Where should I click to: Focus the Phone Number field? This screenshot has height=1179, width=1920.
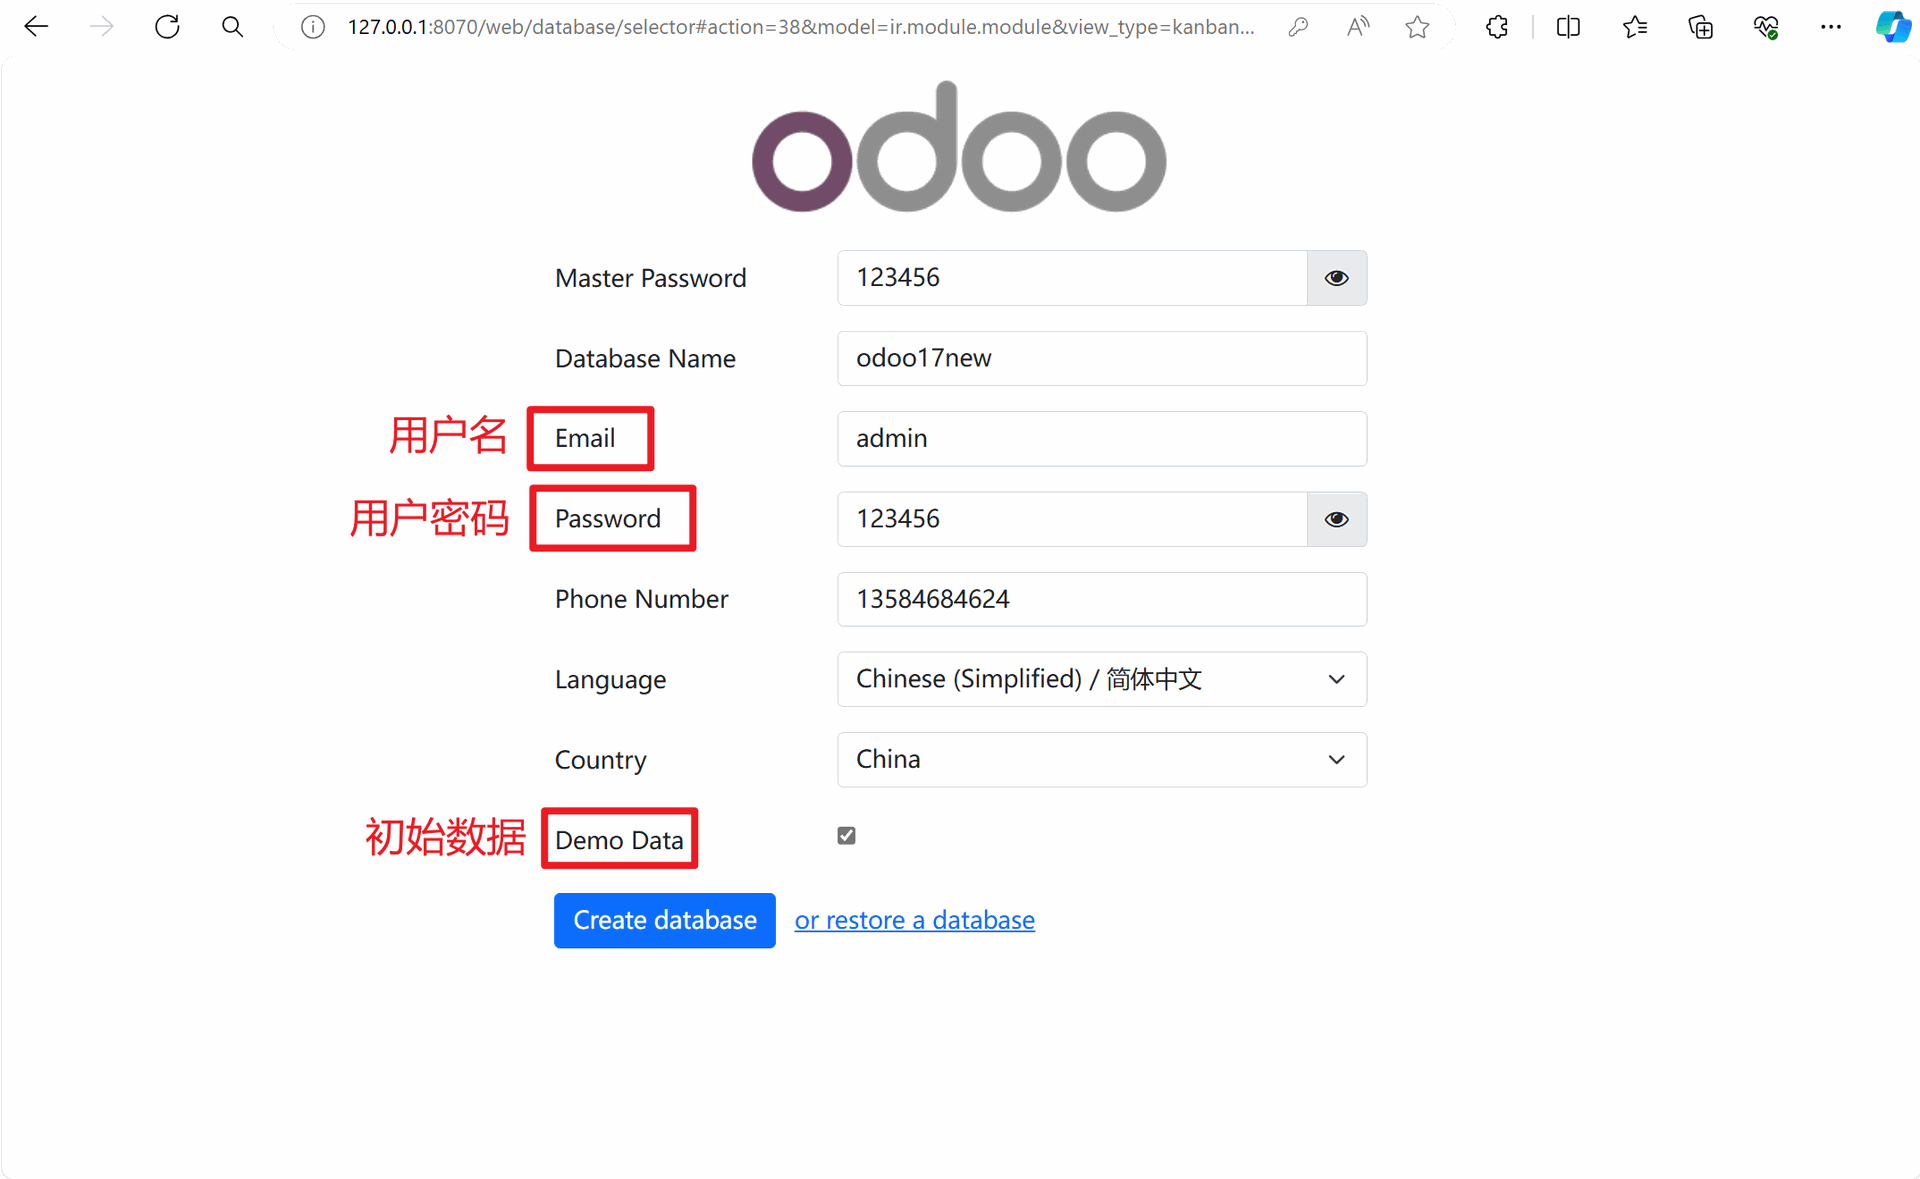click(x=1102, y=599)
